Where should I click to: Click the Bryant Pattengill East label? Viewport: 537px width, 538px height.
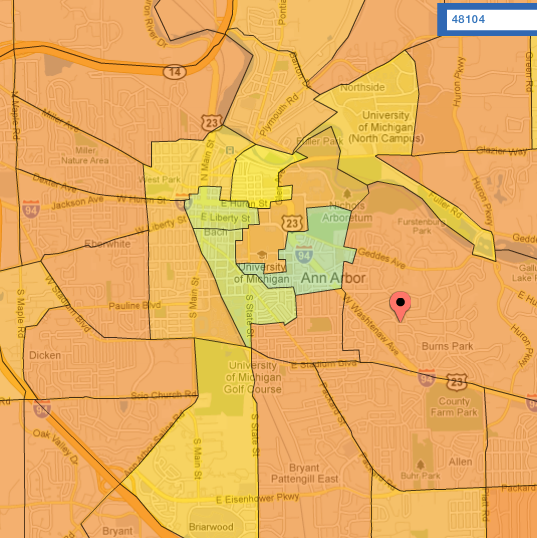click(x=305, y=473)
